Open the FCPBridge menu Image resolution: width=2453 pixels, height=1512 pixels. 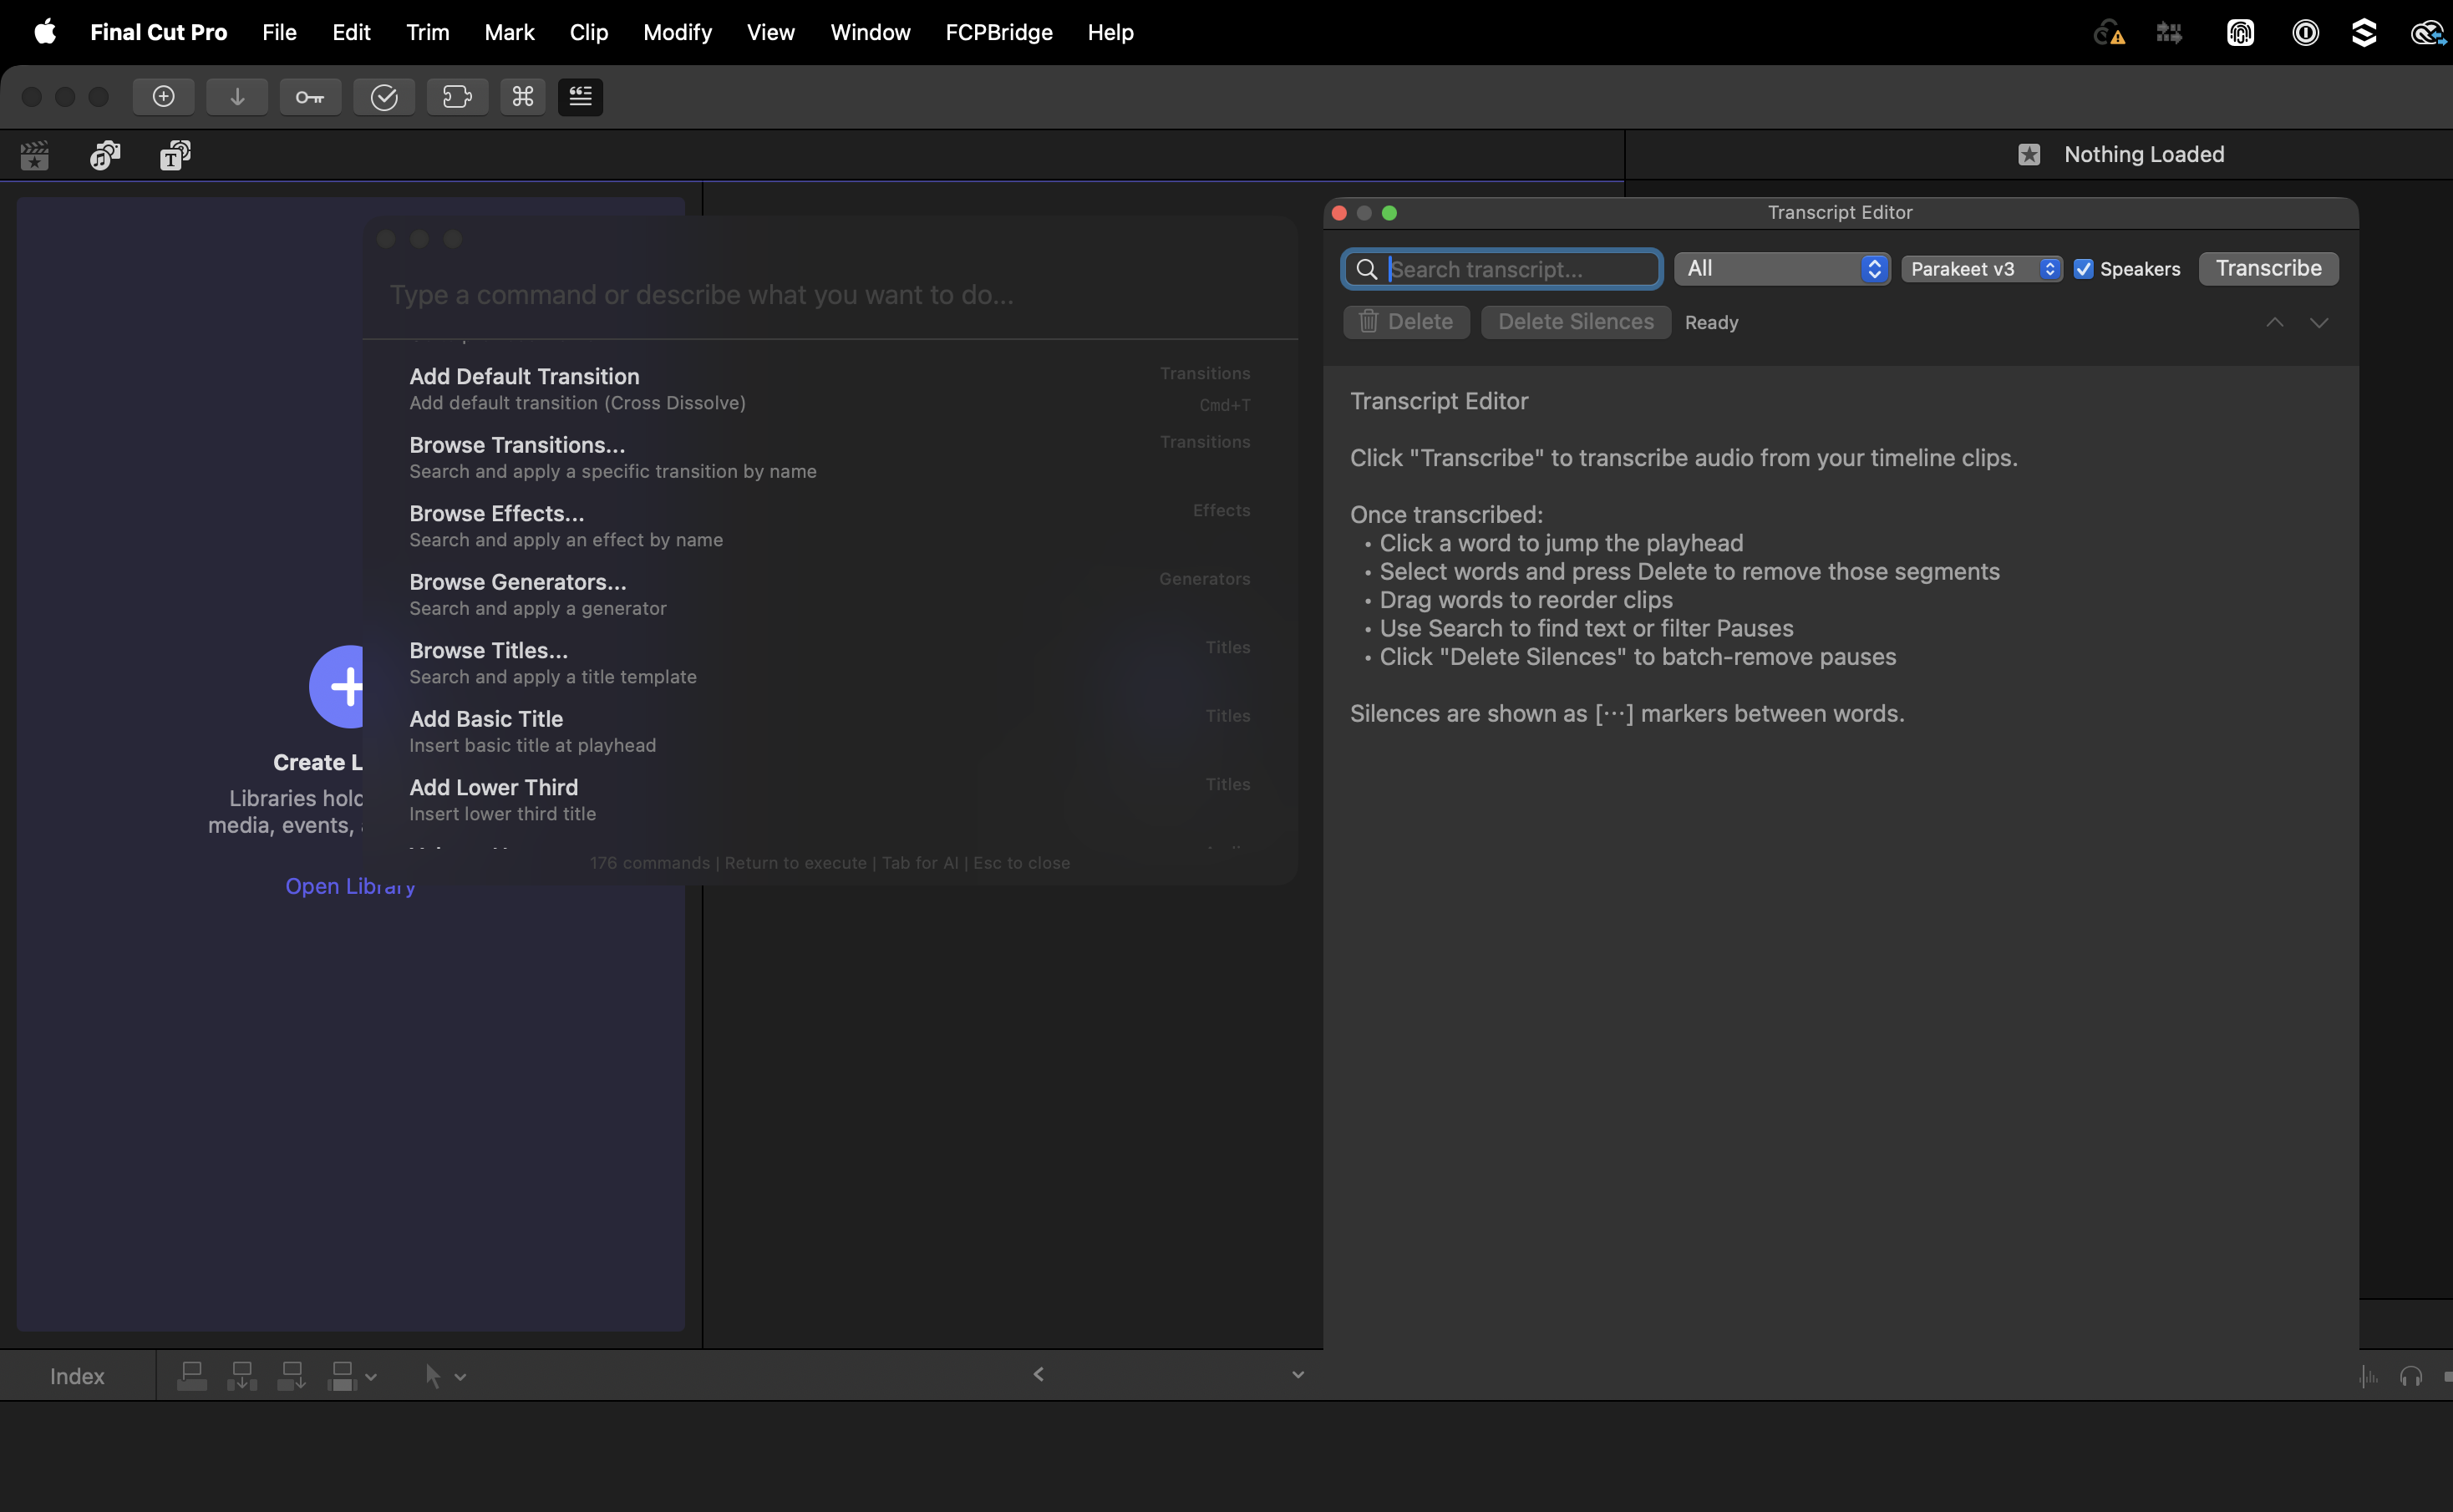click(x=998, y=32)
